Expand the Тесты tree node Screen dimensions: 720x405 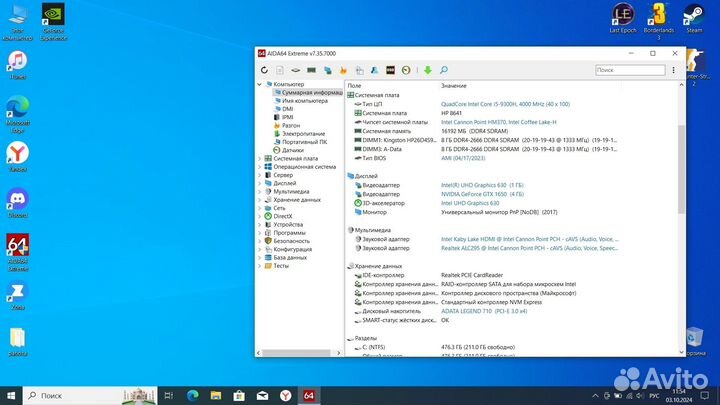pos(259,266)
